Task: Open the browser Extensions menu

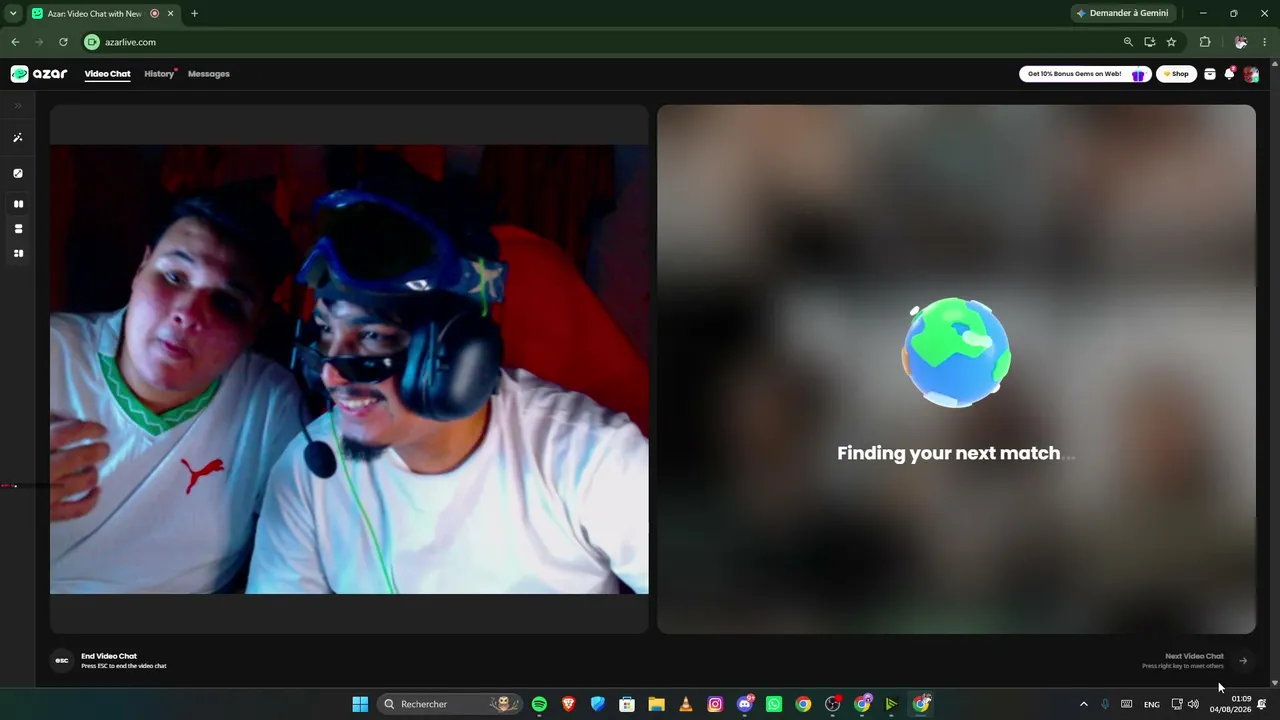Action: point(1205,42)
